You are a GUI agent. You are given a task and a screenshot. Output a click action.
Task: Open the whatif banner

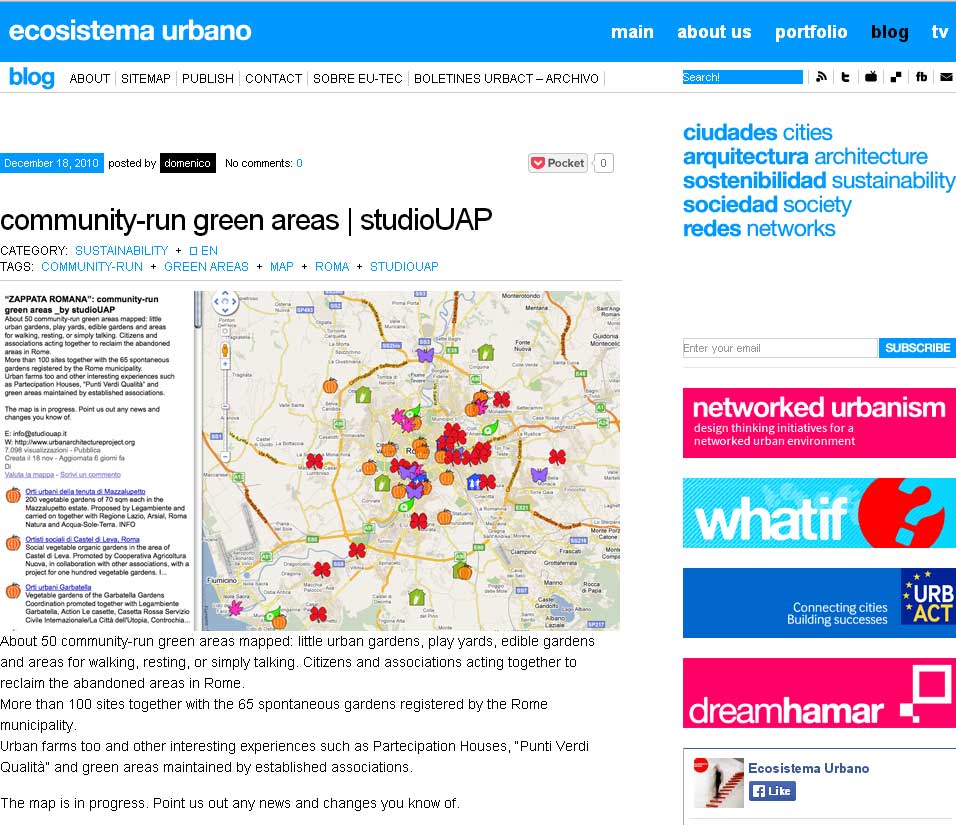[x=819, y=513]
